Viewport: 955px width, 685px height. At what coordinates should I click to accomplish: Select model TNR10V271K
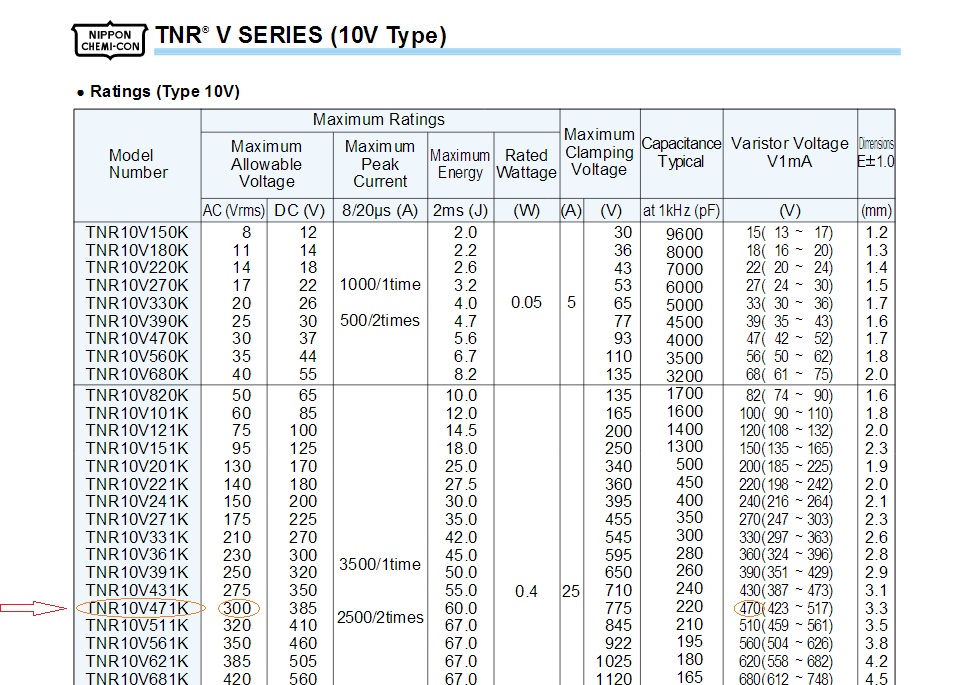137,519
